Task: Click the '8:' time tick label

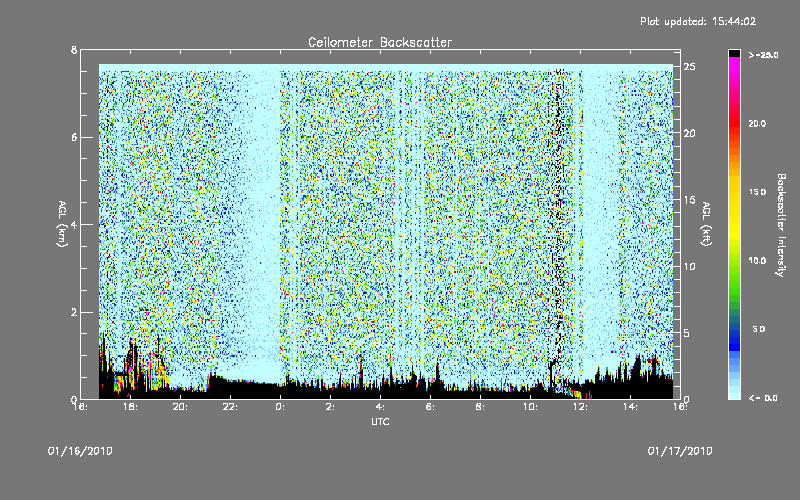Action: coord(480,407)
